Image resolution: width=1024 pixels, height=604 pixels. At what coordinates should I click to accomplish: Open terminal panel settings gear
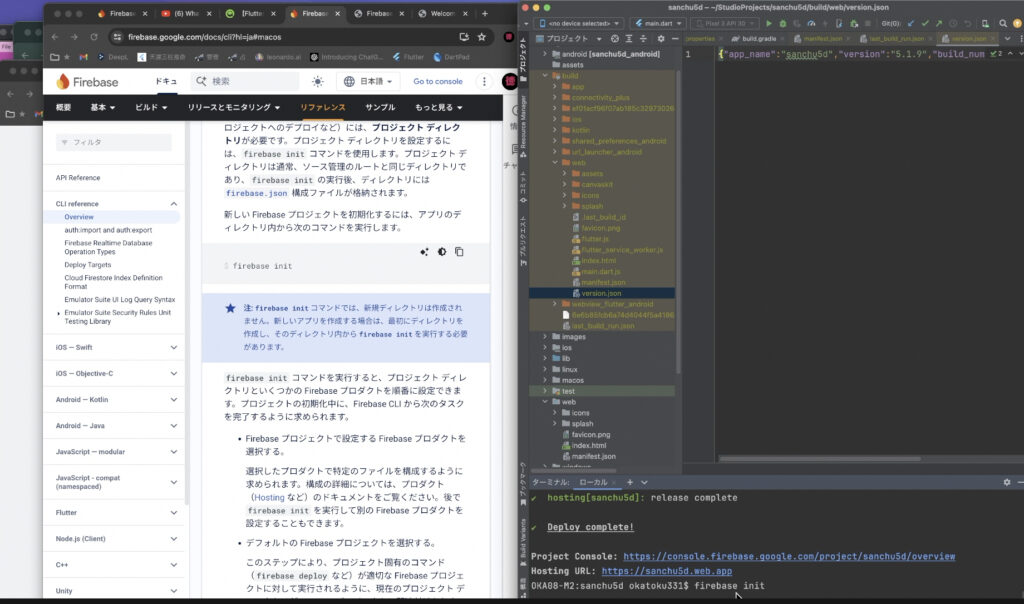click(x=1006, y=482)
